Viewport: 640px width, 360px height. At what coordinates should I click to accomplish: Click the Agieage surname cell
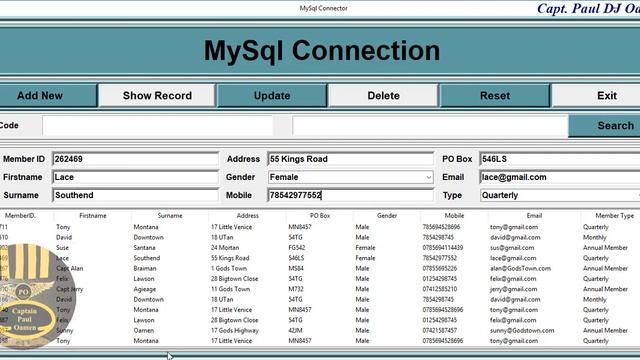(x=145, y=289)
